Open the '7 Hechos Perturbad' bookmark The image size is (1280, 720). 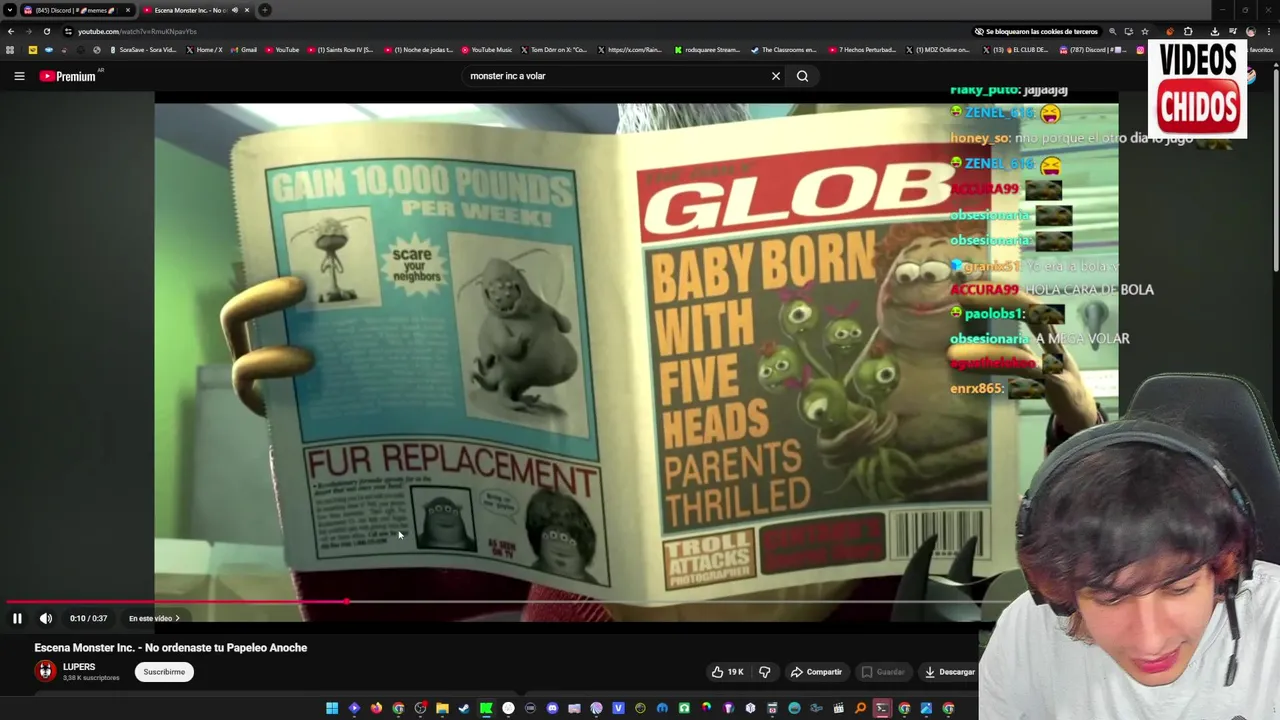861,50
